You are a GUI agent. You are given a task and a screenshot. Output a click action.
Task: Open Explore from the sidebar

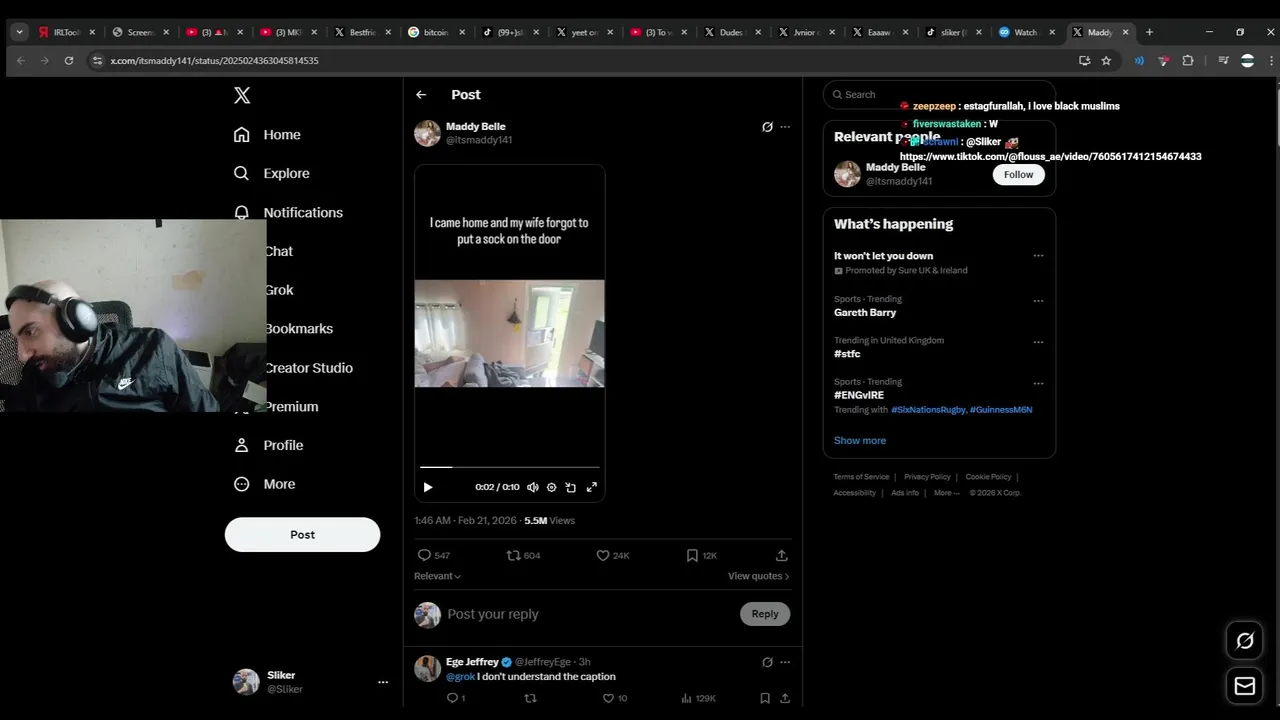coord(271,173)
